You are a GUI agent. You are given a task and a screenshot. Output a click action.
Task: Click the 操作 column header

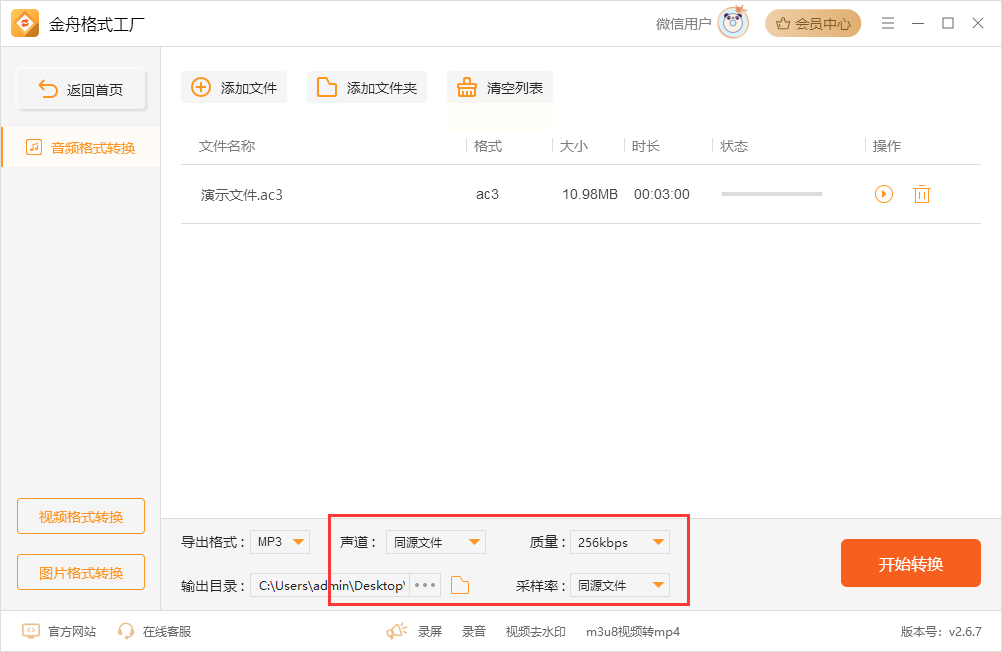click(887, 146)
